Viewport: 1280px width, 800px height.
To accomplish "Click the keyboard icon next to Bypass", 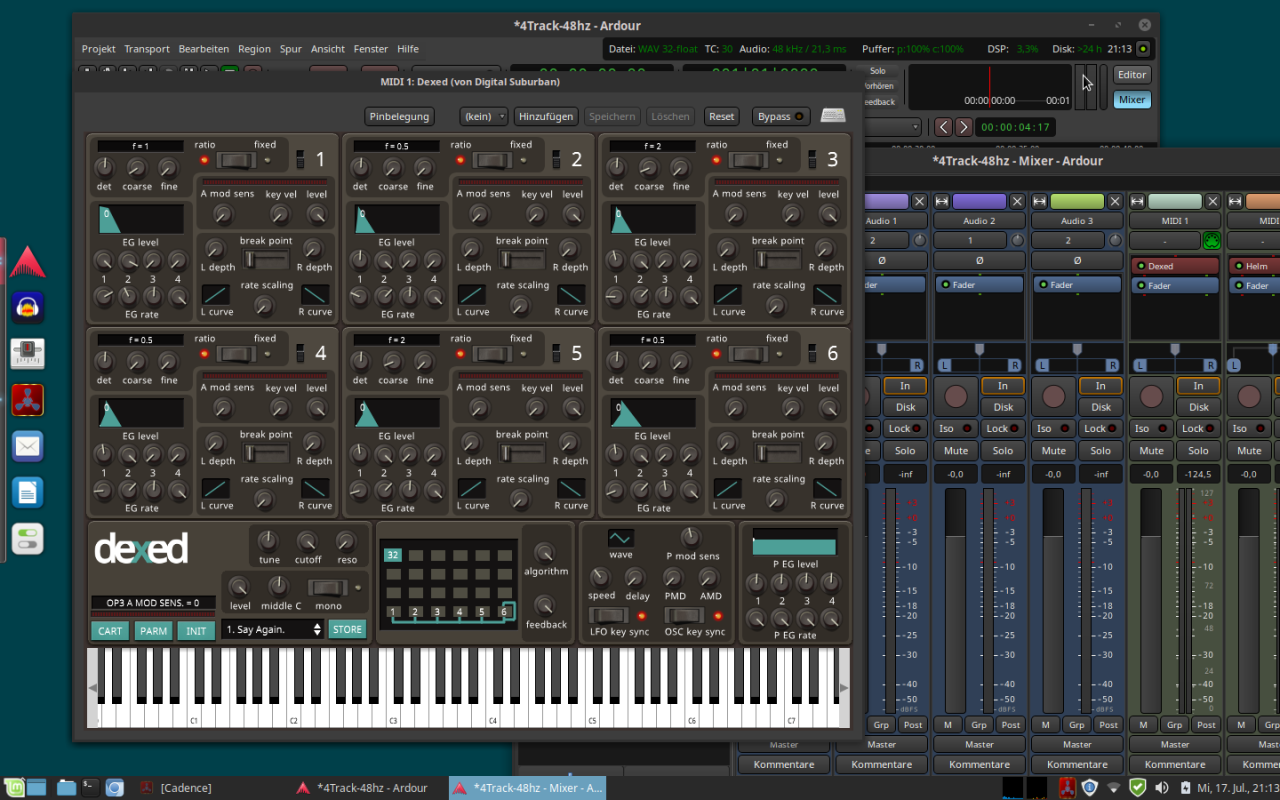I will point(833,116).
